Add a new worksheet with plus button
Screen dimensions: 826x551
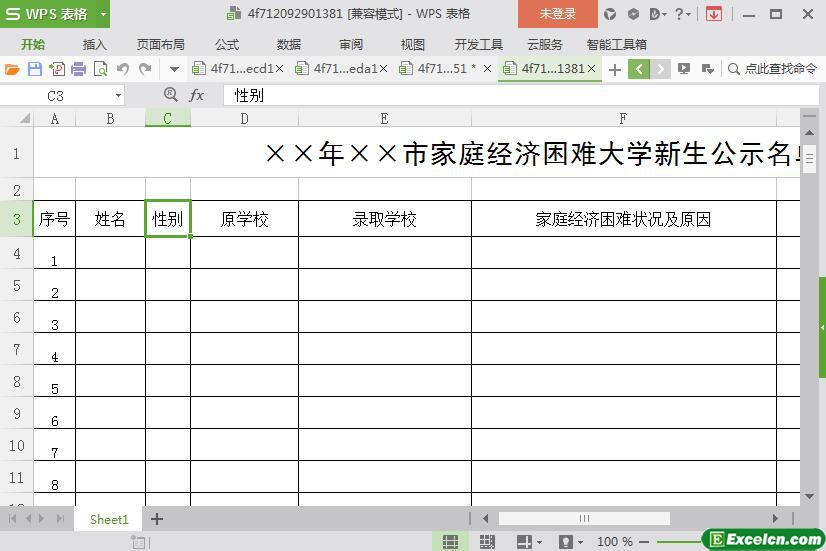click(156, 519)
